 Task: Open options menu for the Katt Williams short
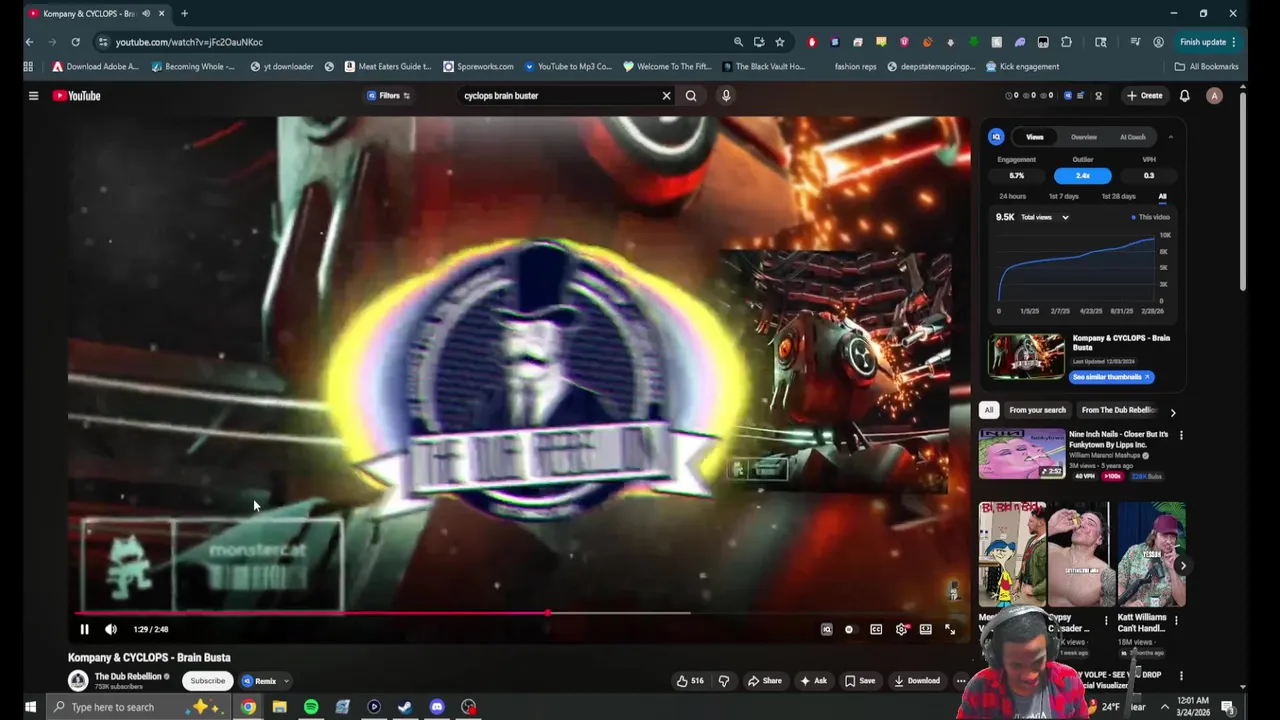pos(1176,620)
